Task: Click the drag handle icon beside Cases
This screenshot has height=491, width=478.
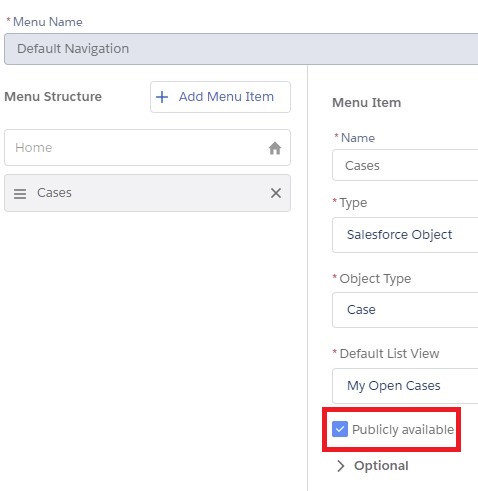Action: click(20, 194)
